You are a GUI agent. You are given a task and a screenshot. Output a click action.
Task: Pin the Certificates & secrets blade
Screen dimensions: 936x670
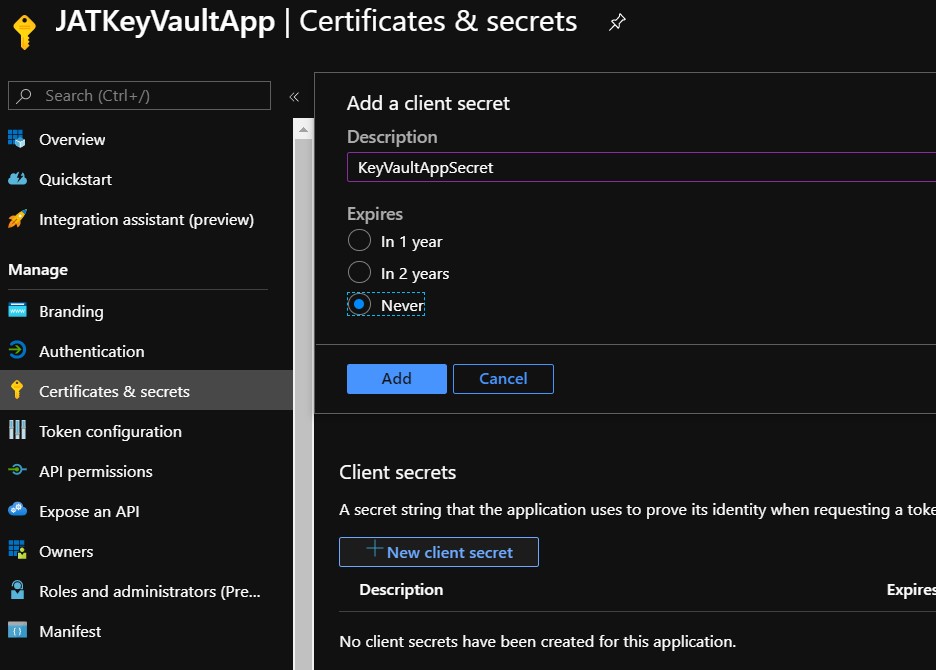[617, 22]
